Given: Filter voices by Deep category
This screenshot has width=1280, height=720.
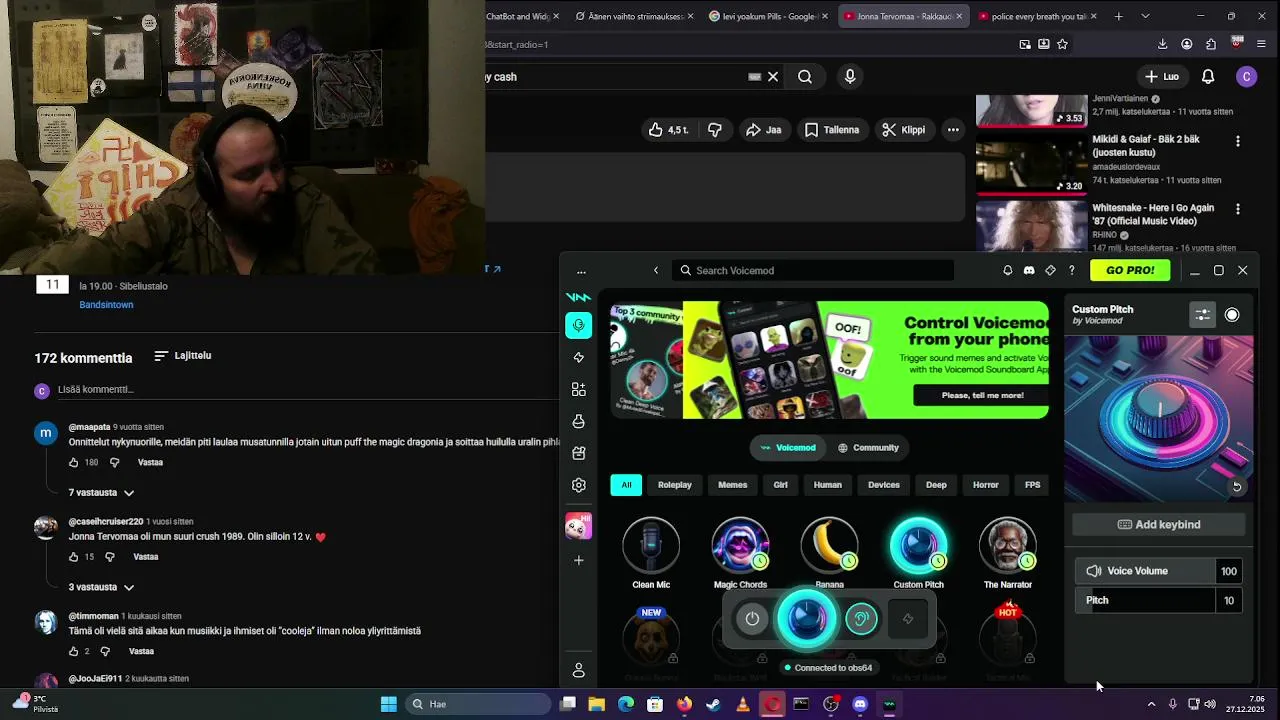Looking at the screenshot, I should pos(936,485).
